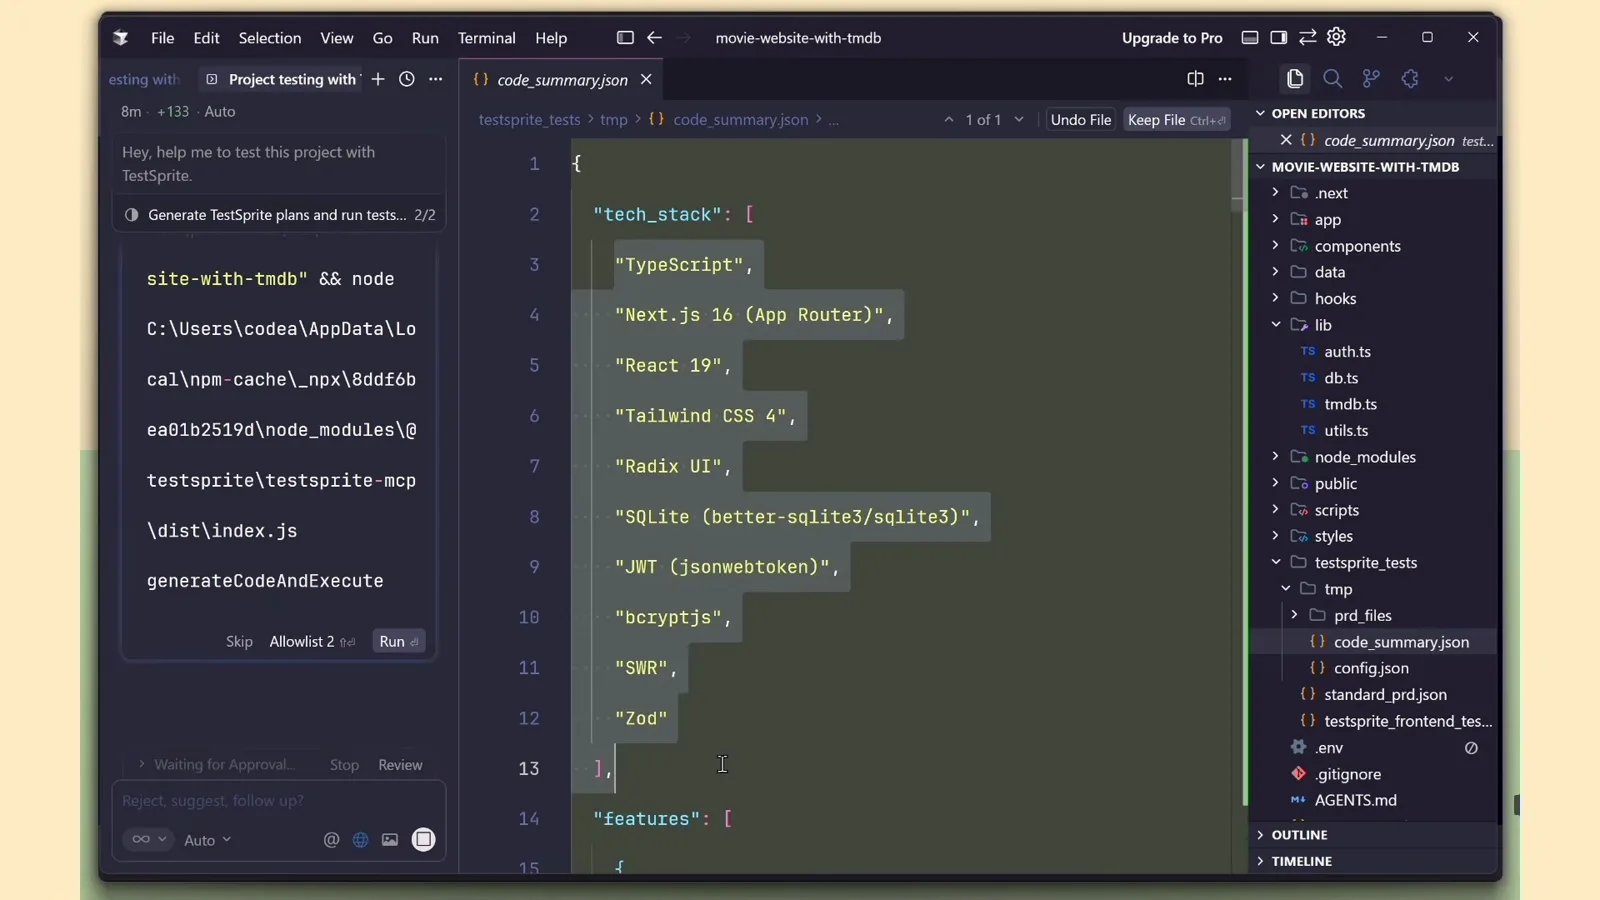Click Skip on the command prompt
Image resolution: width=1600 pixels, height=900 pixels.
pos(239,641)
